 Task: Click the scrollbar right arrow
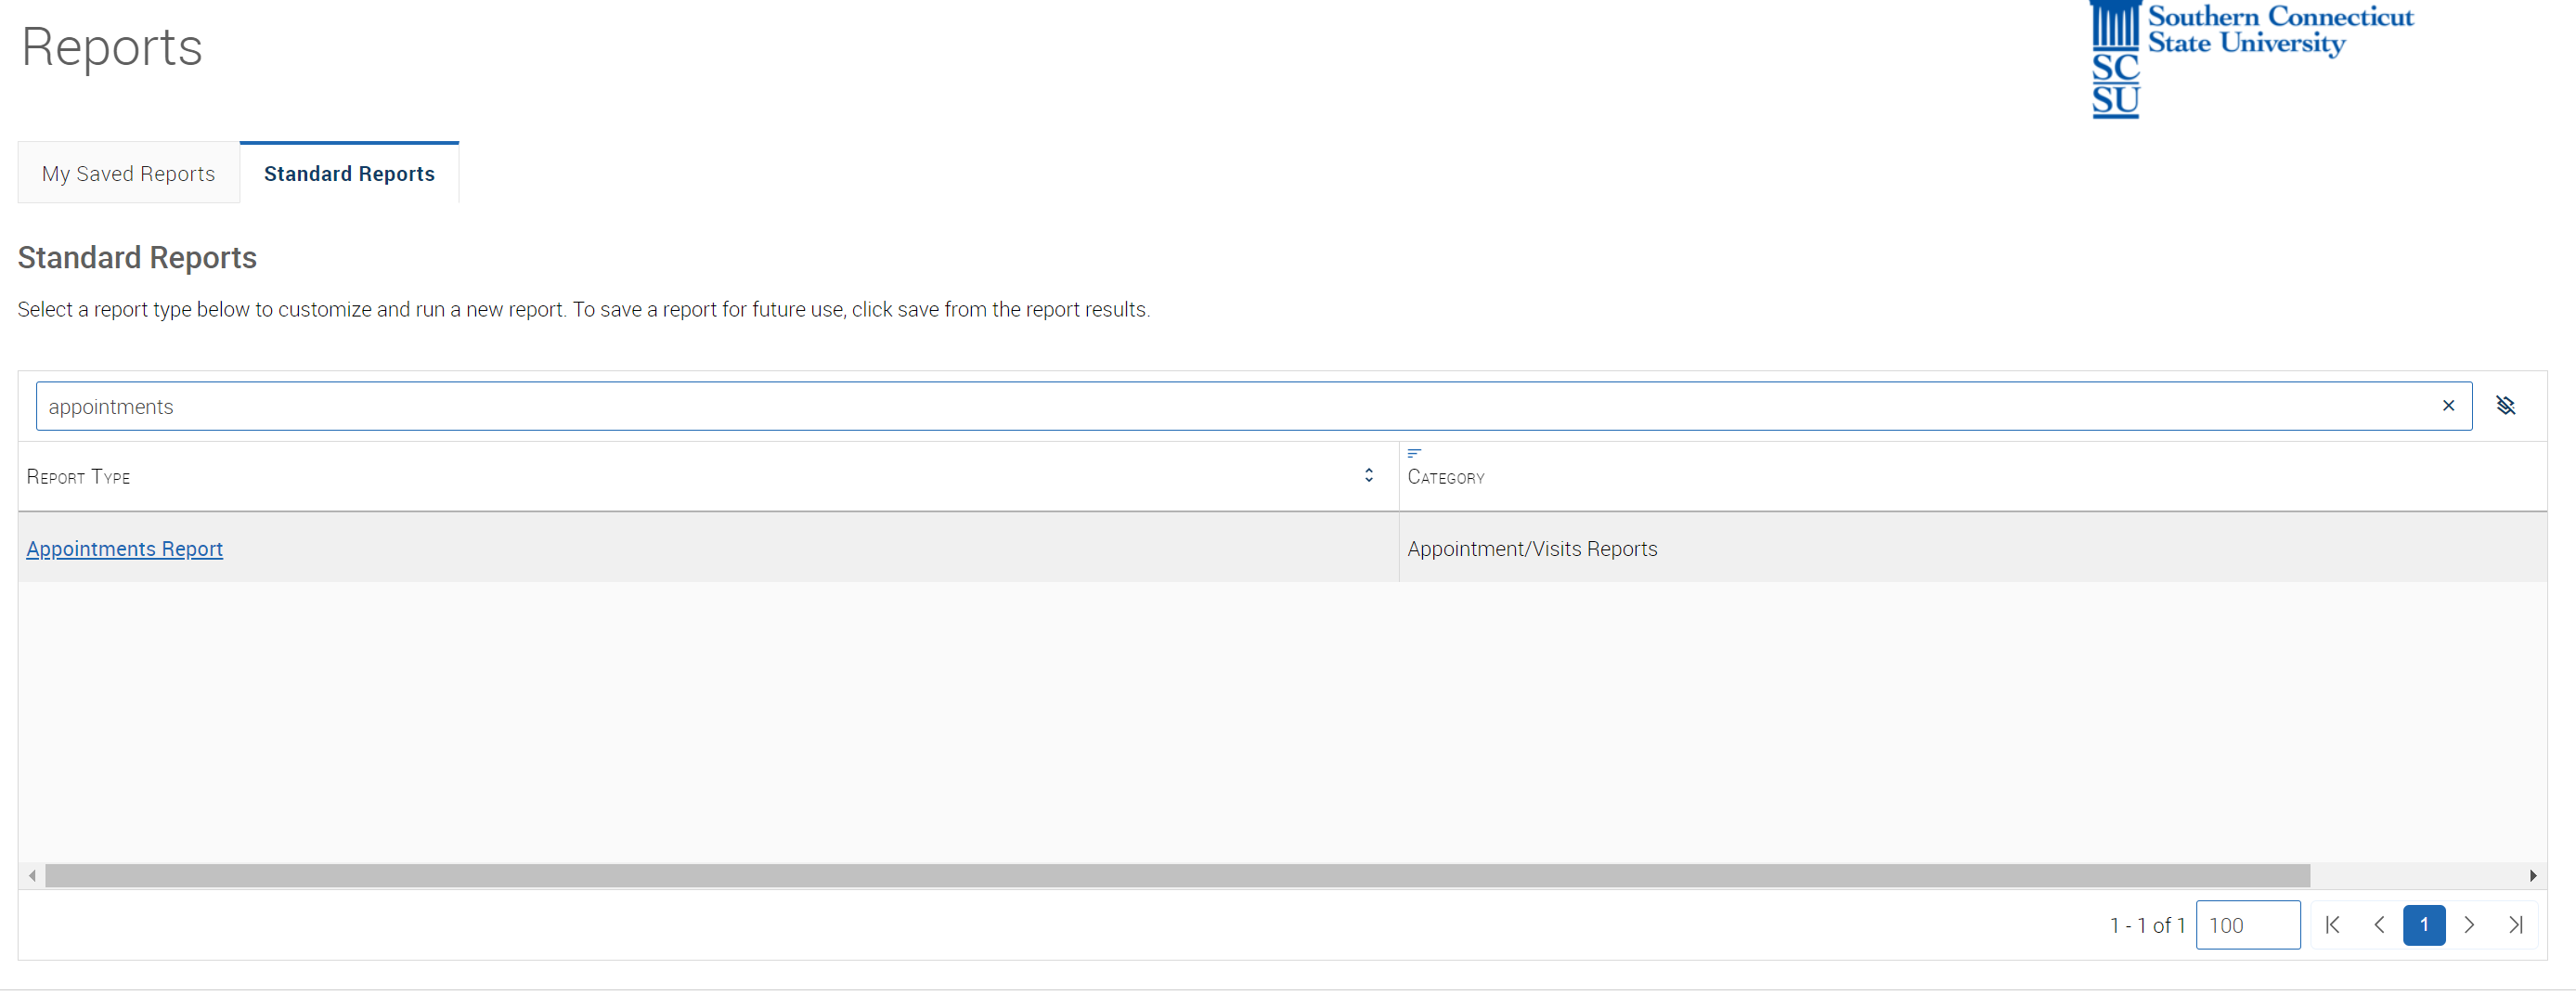[2532, 876]
